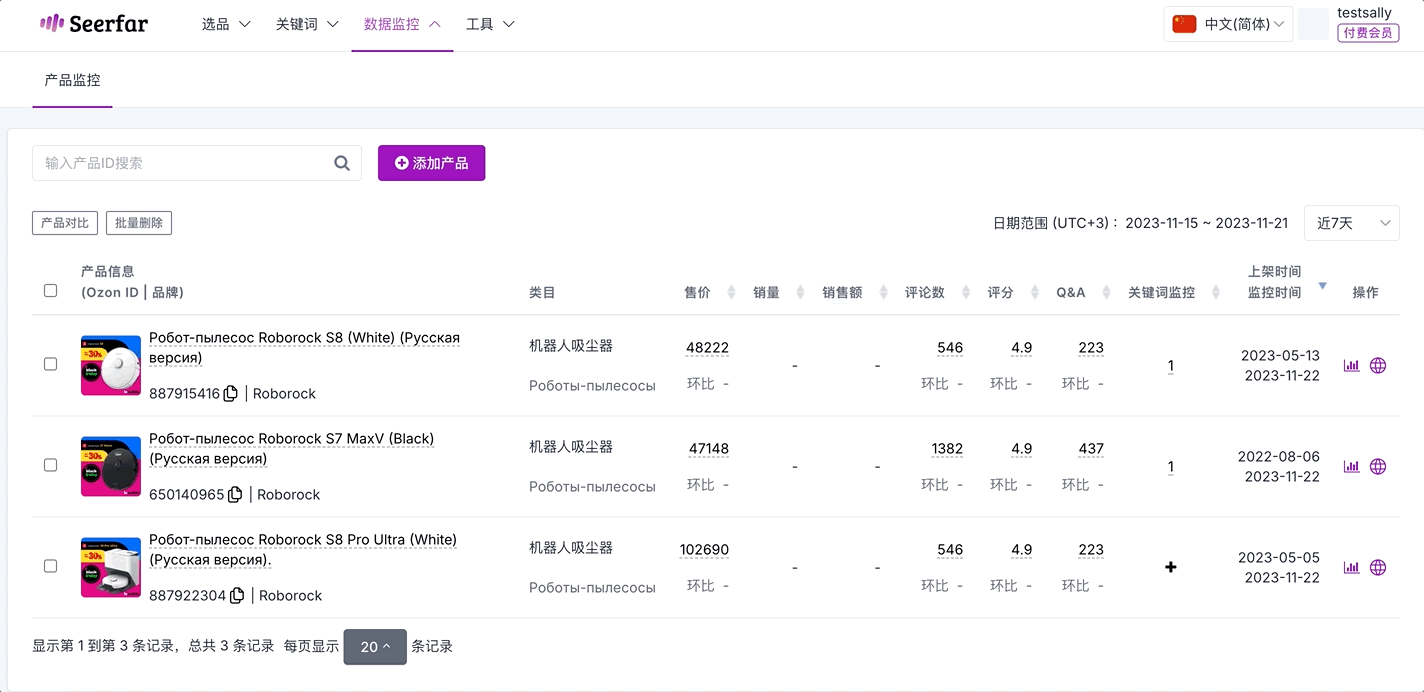The height and width of the screenshot is (692, 1424).
Task: Click the China flag language icon
Action: [x=1184, y=24]
